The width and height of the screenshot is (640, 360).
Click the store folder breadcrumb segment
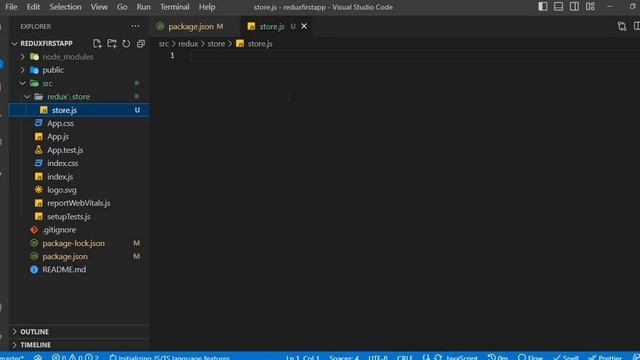click(216, 44)
